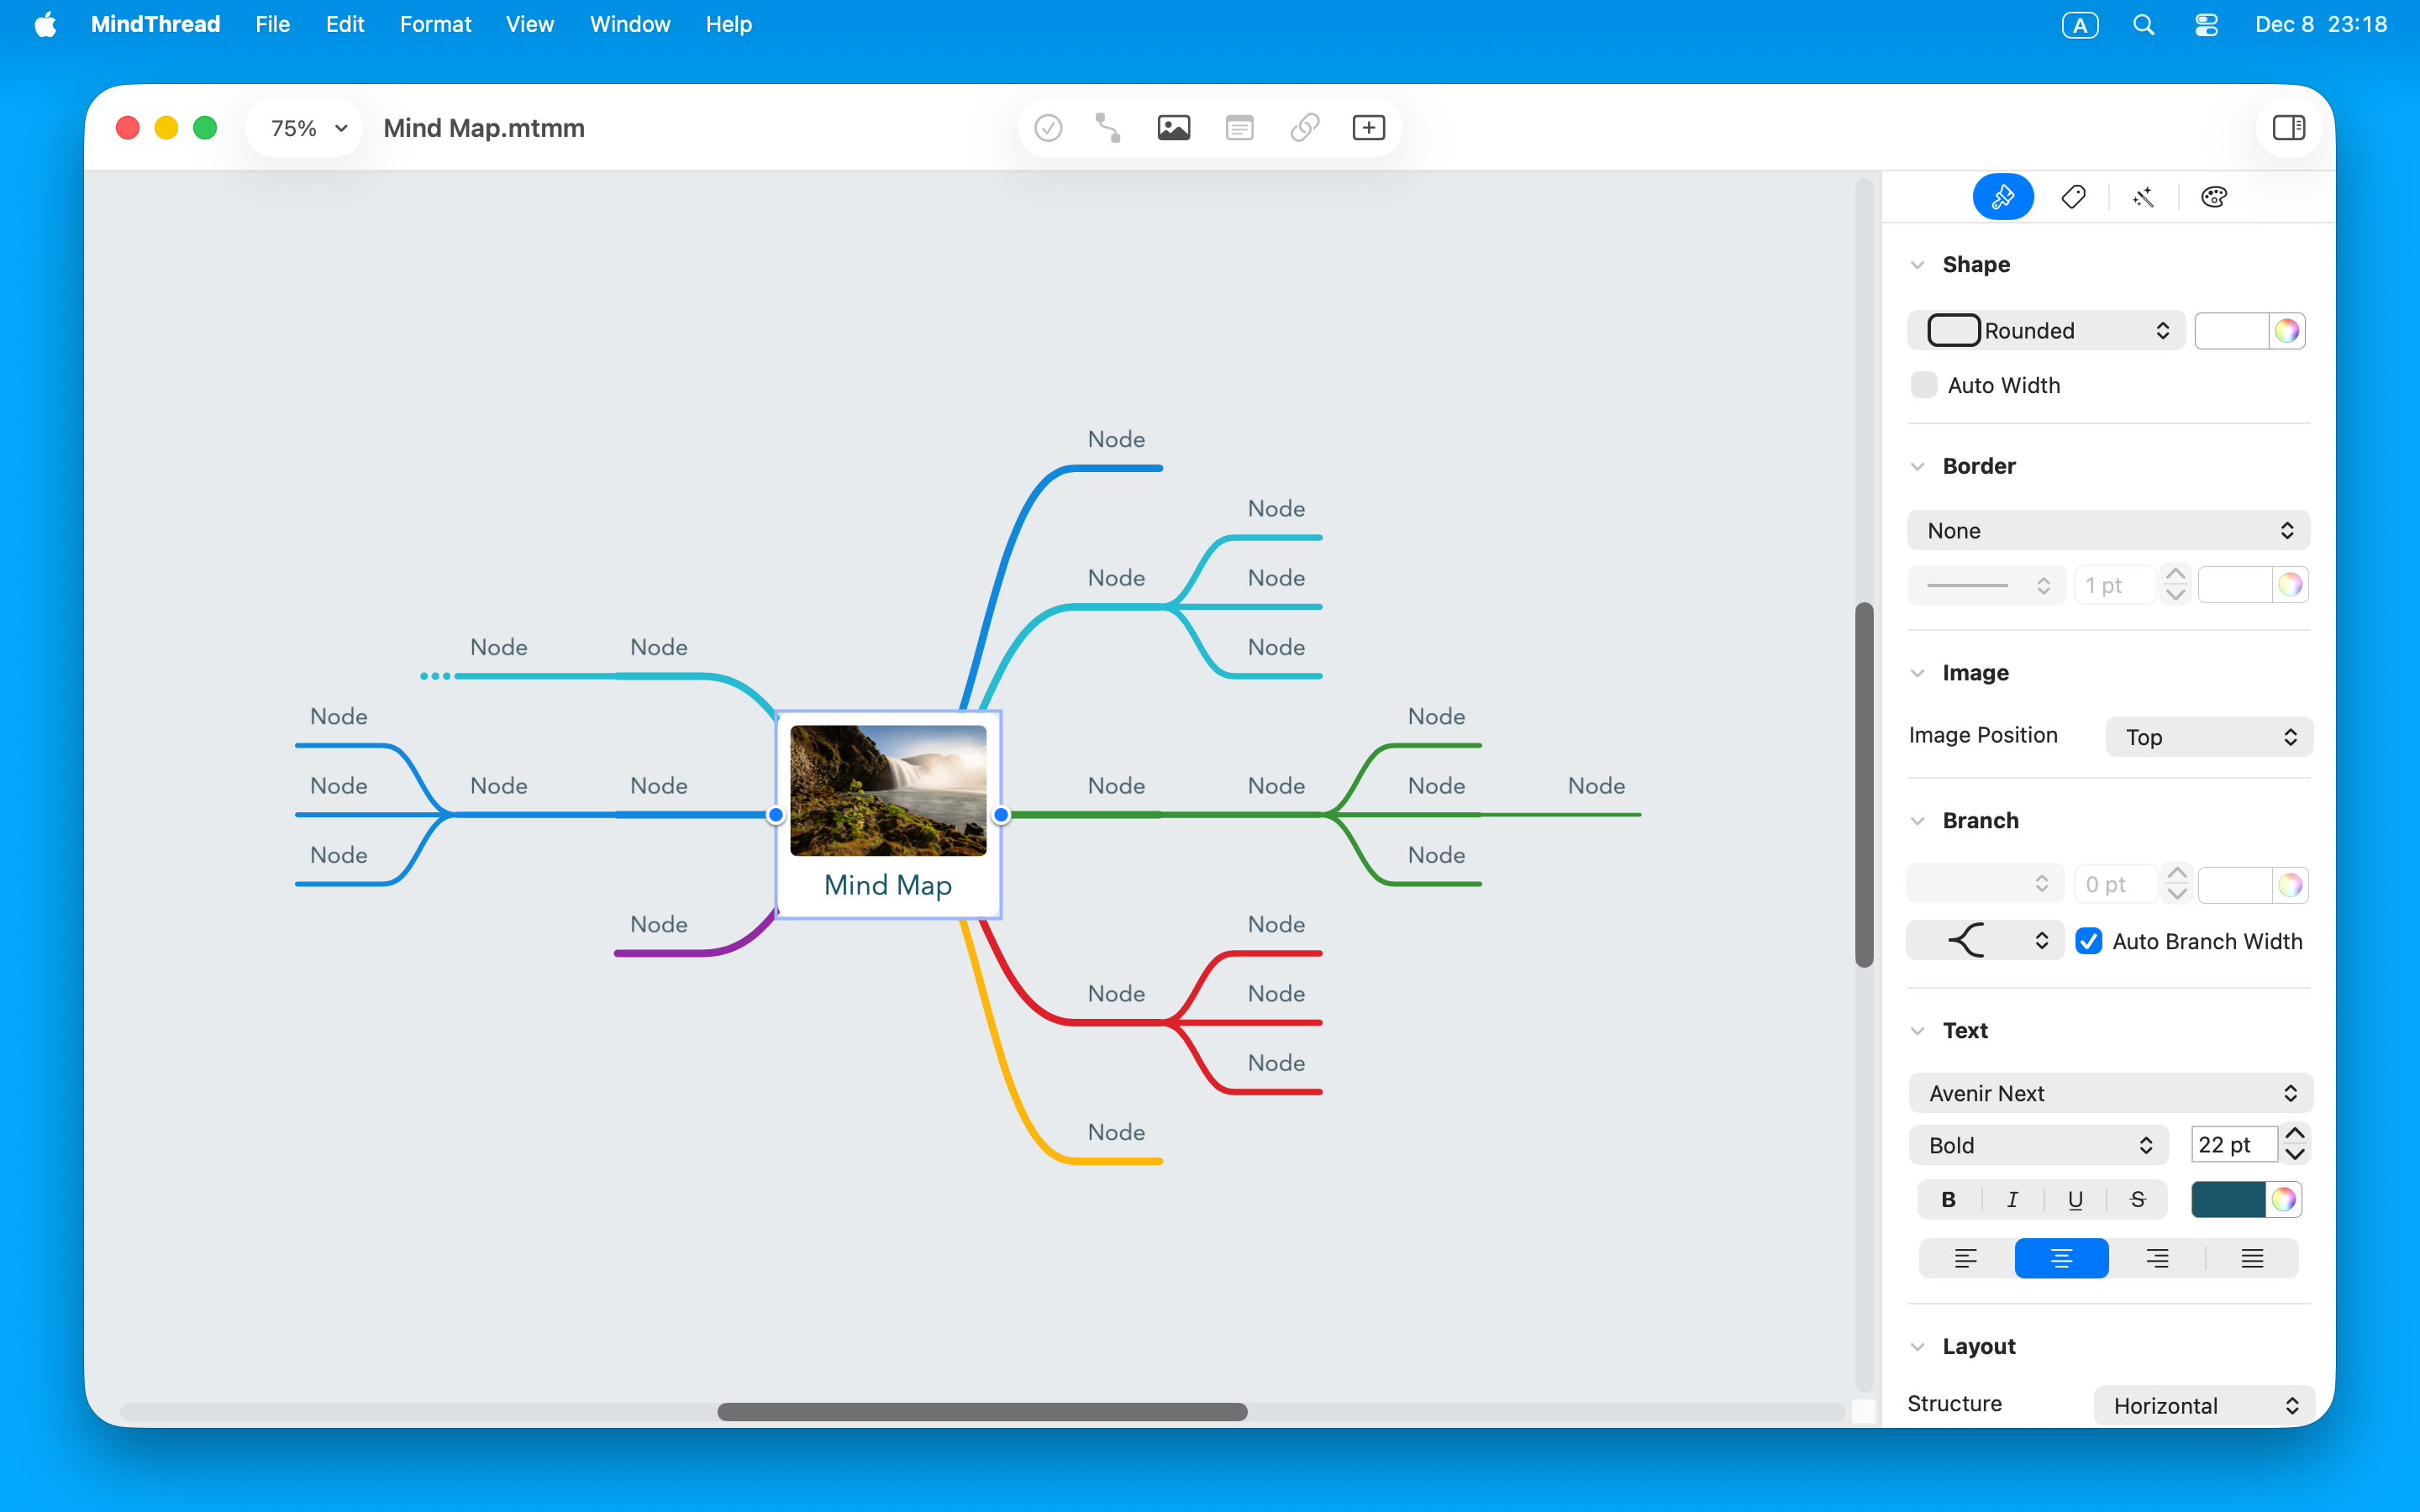Open the border color wheel picker
The width and height of the screenshot is (2420, 1512).
pyautogui.click(x=2290, y=585)
